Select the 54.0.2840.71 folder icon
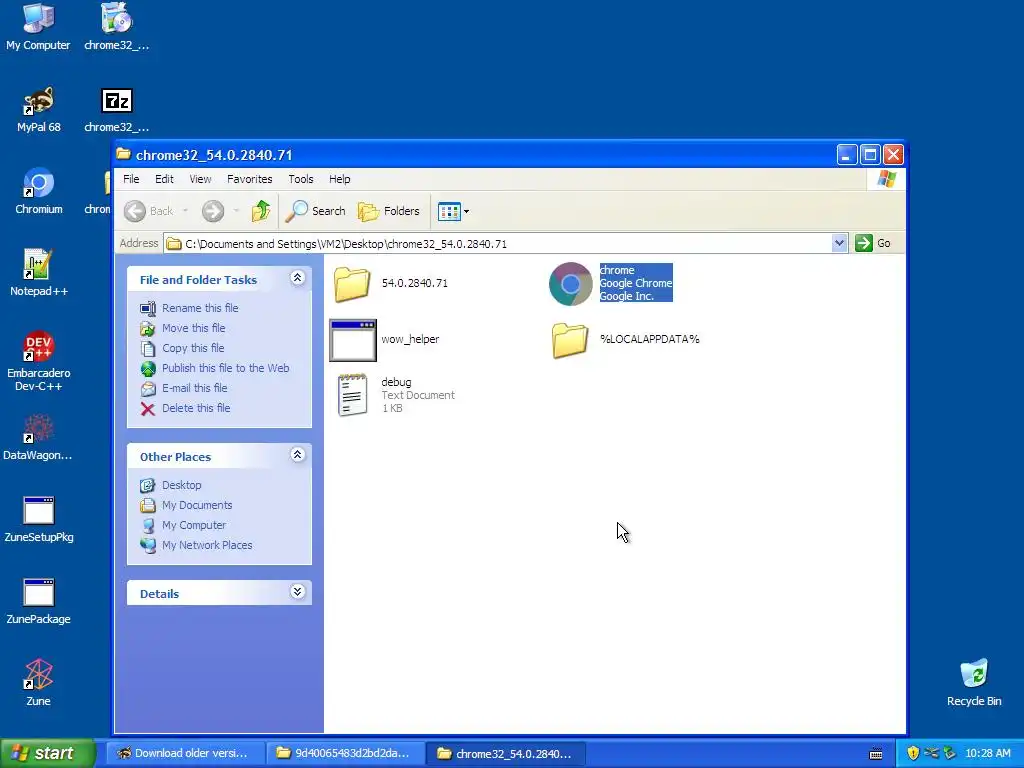1024x768 pixels. click(352, 284)
